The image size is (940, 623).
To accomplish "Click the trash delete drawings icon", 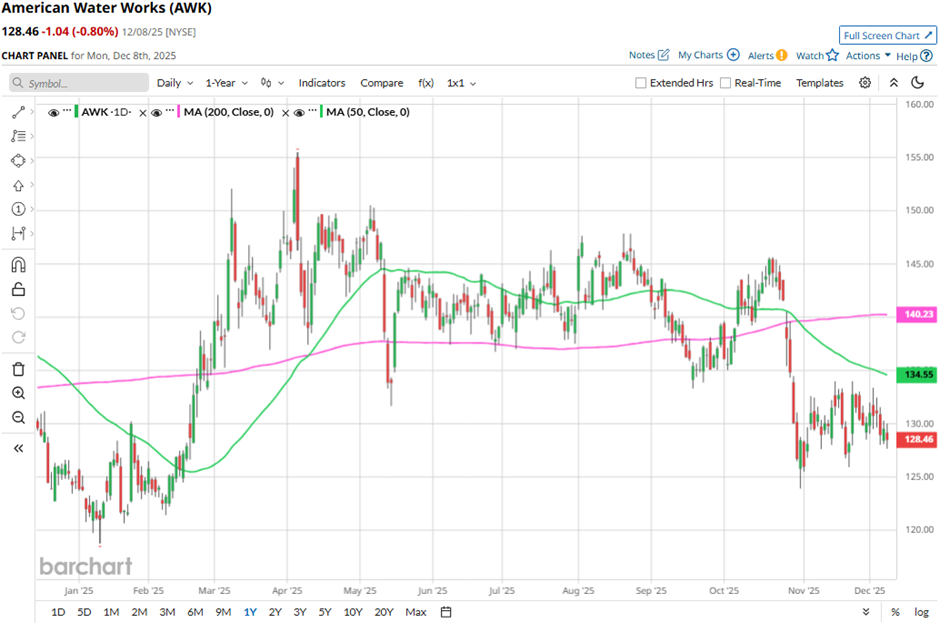I will click(x=18, y=369).
